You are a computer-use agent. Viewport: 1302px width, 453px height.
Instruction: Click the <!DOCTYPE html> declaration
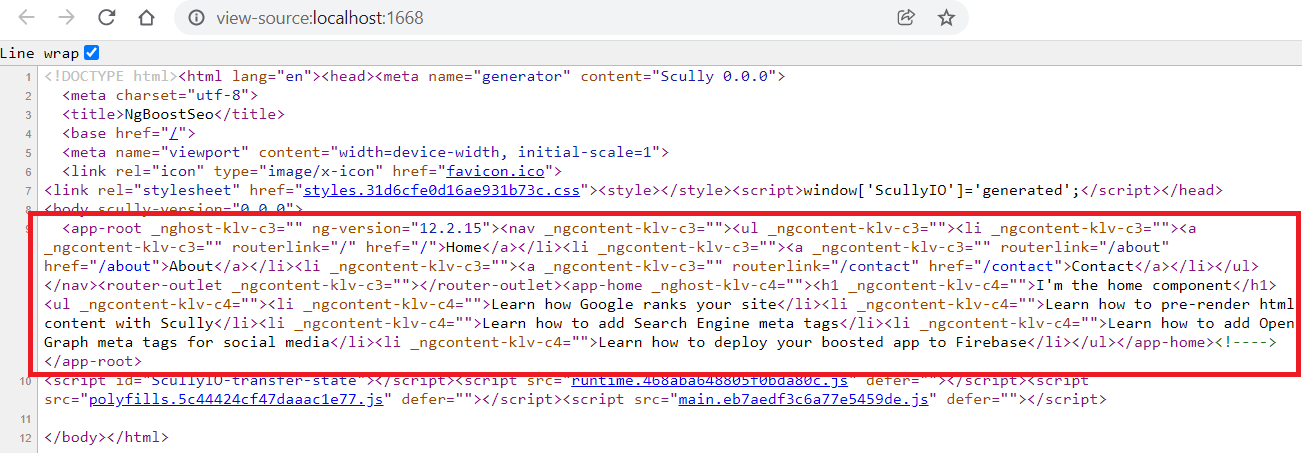point(110,76)
